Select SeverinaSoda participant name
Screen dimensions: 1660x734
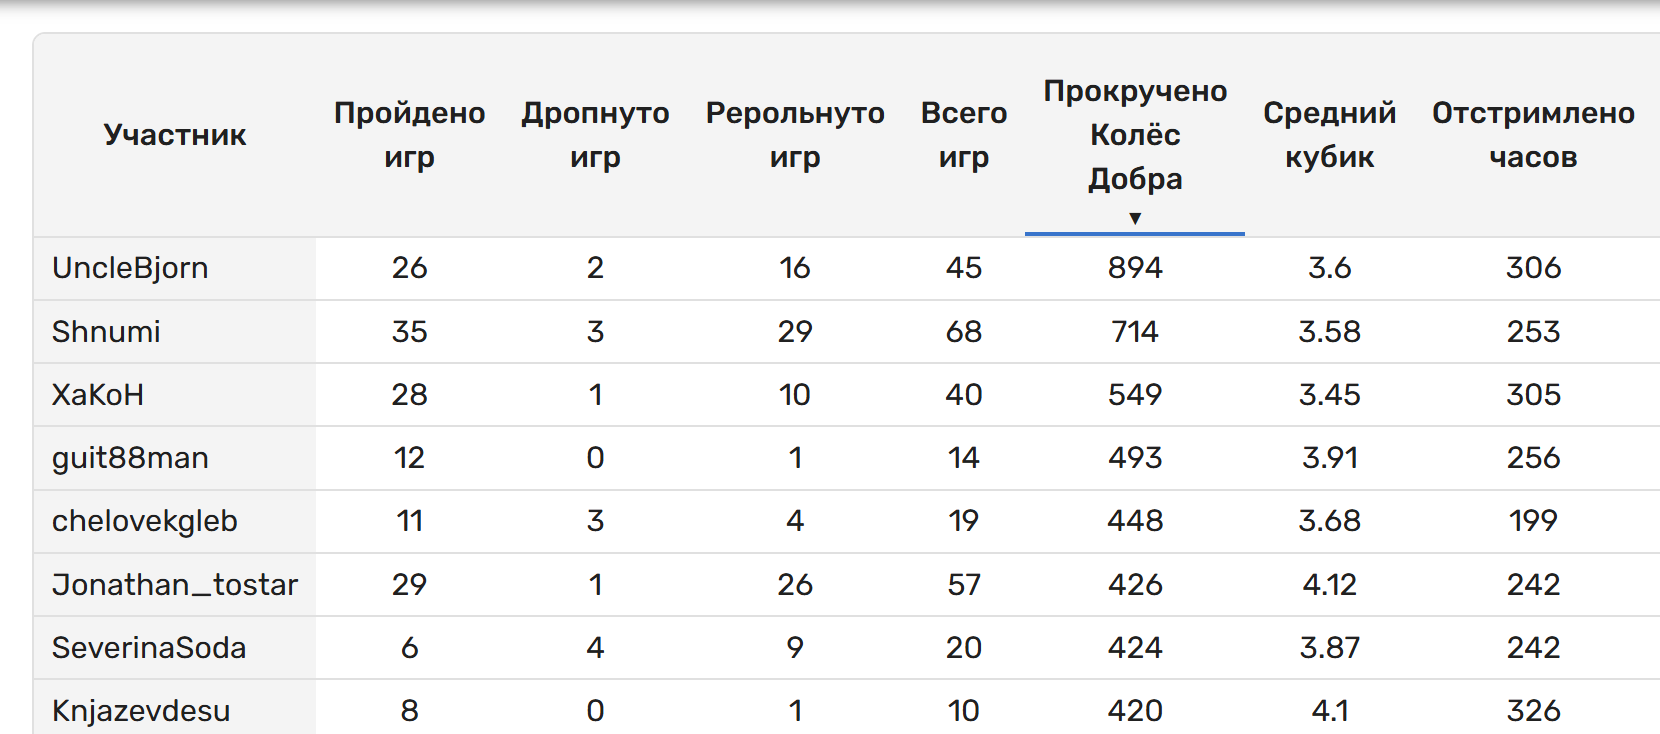pyautogui.click(x=149, y=648)
